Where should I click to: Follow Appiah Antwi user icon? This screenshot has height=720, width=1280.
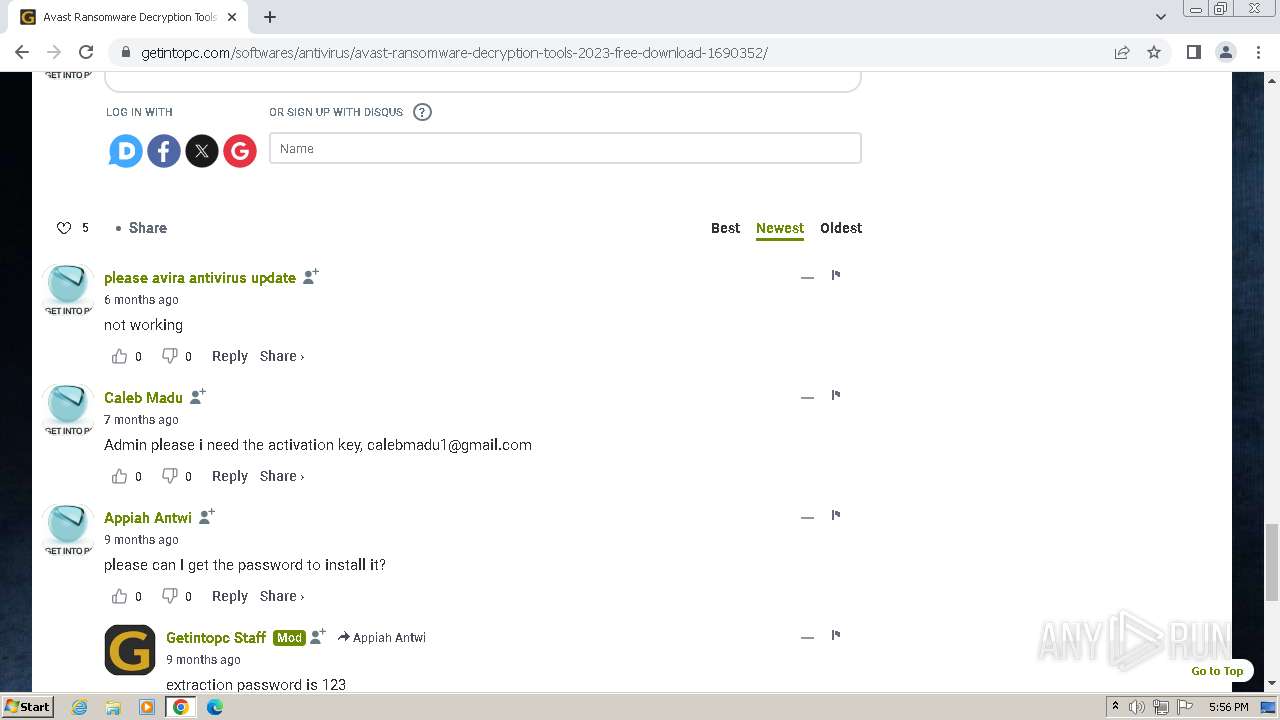207,516
